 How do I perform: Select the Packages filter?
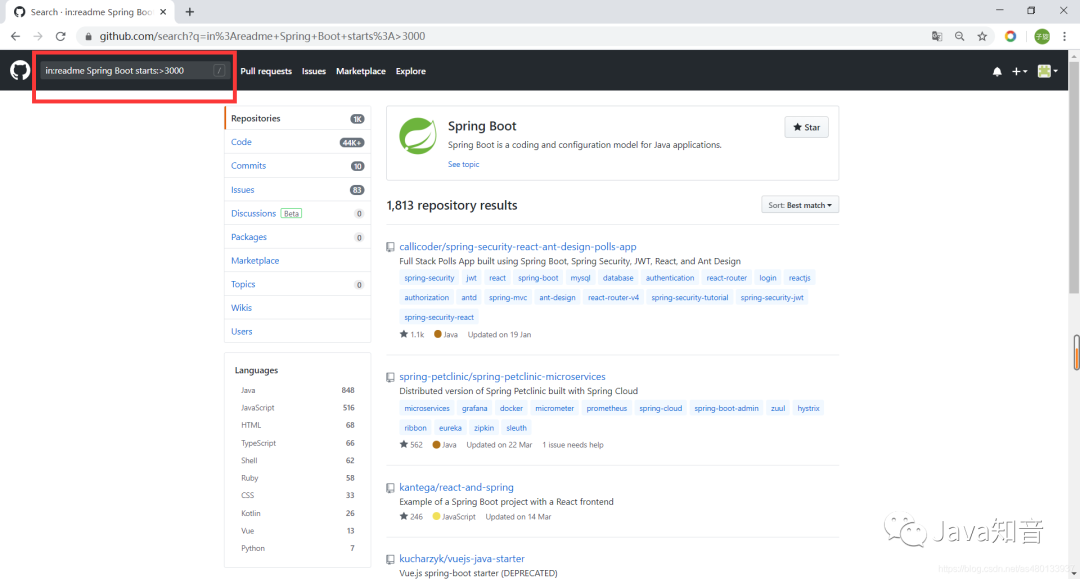298,237
